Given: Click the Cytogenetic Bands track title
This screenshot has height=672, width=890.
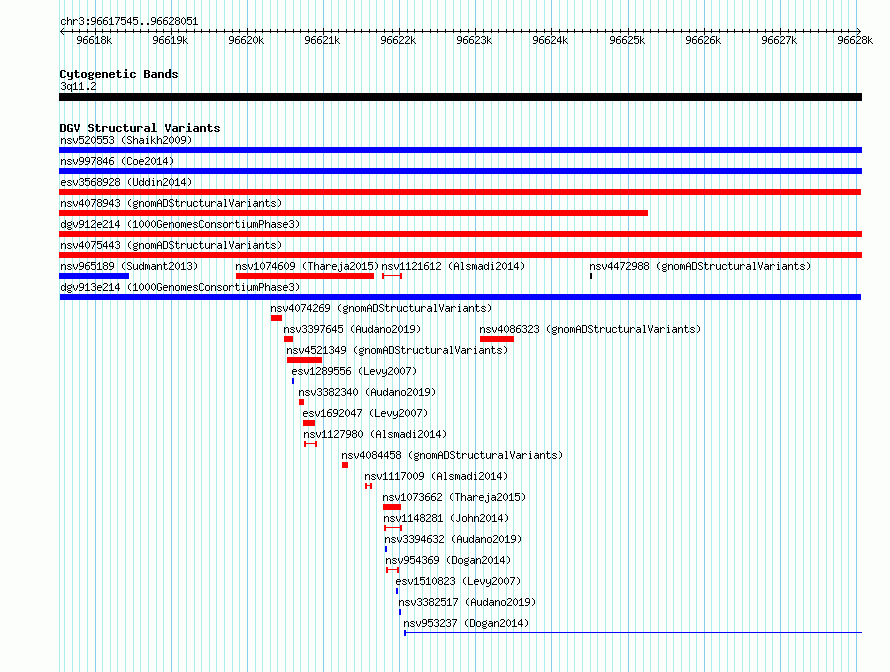Looking at the screenshot, I should pyautogui.click(x=119, y=74).
